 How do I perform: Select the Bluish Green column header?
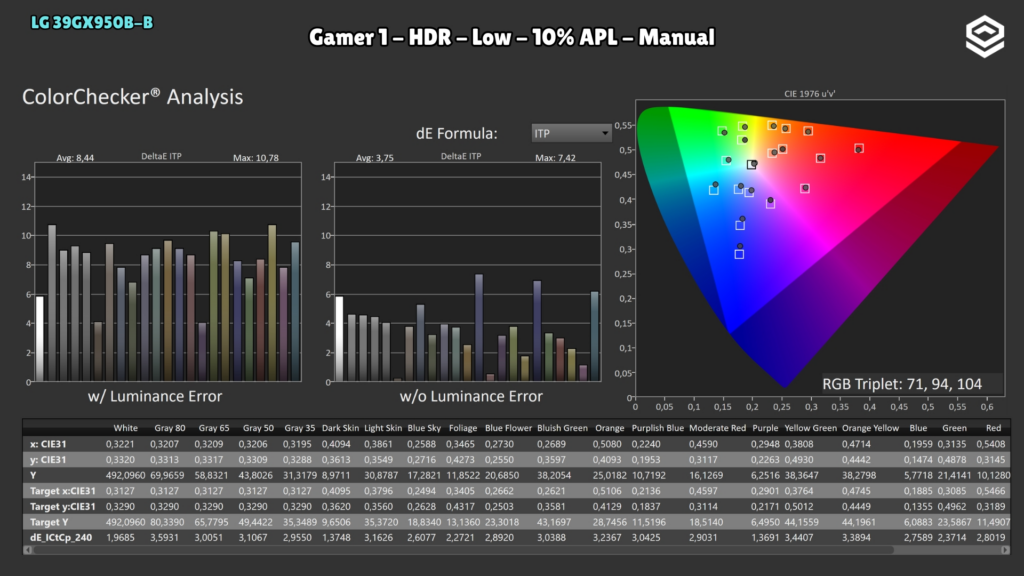[562, 428]
